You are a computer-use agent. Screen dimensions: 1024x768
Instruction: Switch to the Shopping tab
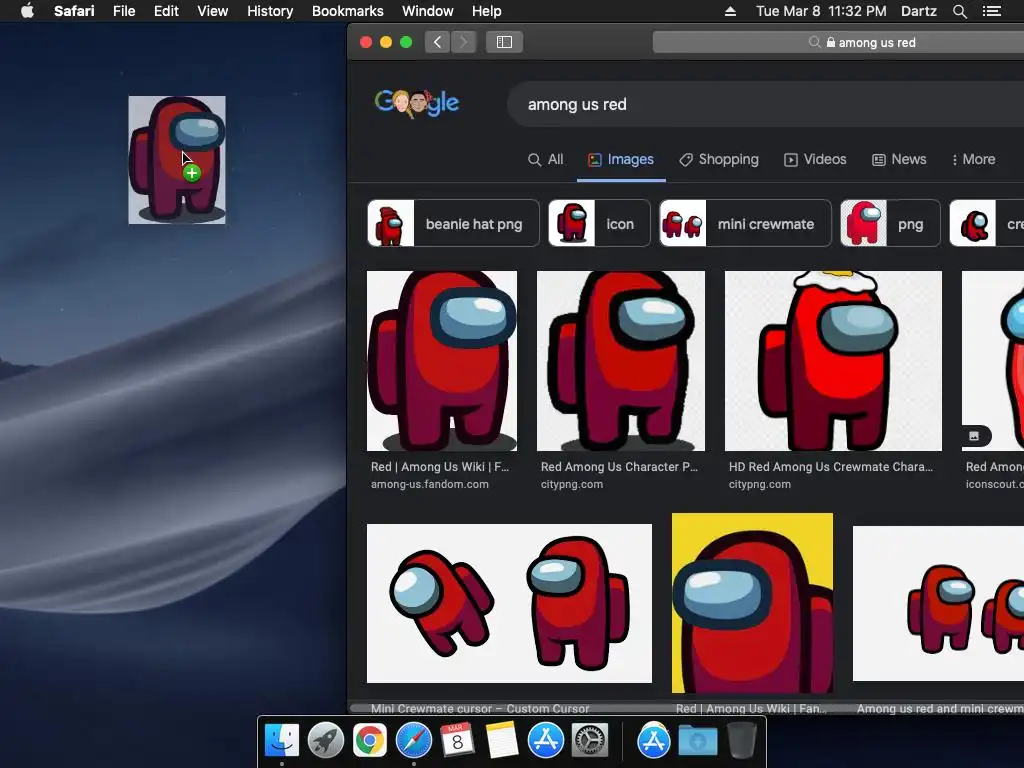click(x=719, y=159)
